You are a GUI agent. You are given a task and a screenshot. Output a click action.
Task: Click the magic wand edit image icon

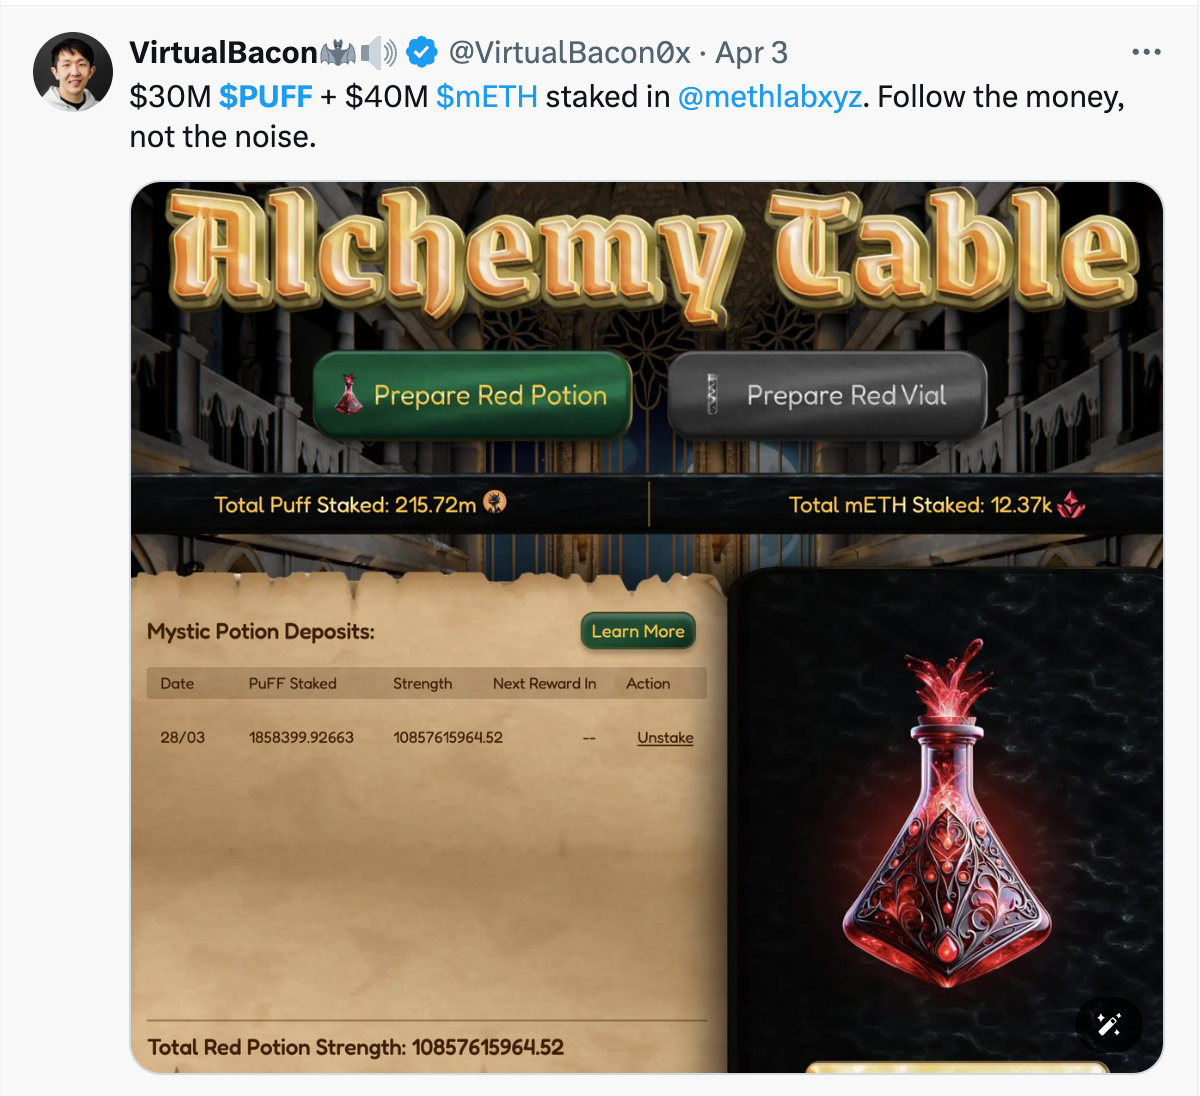(x=1108, y=1024)
